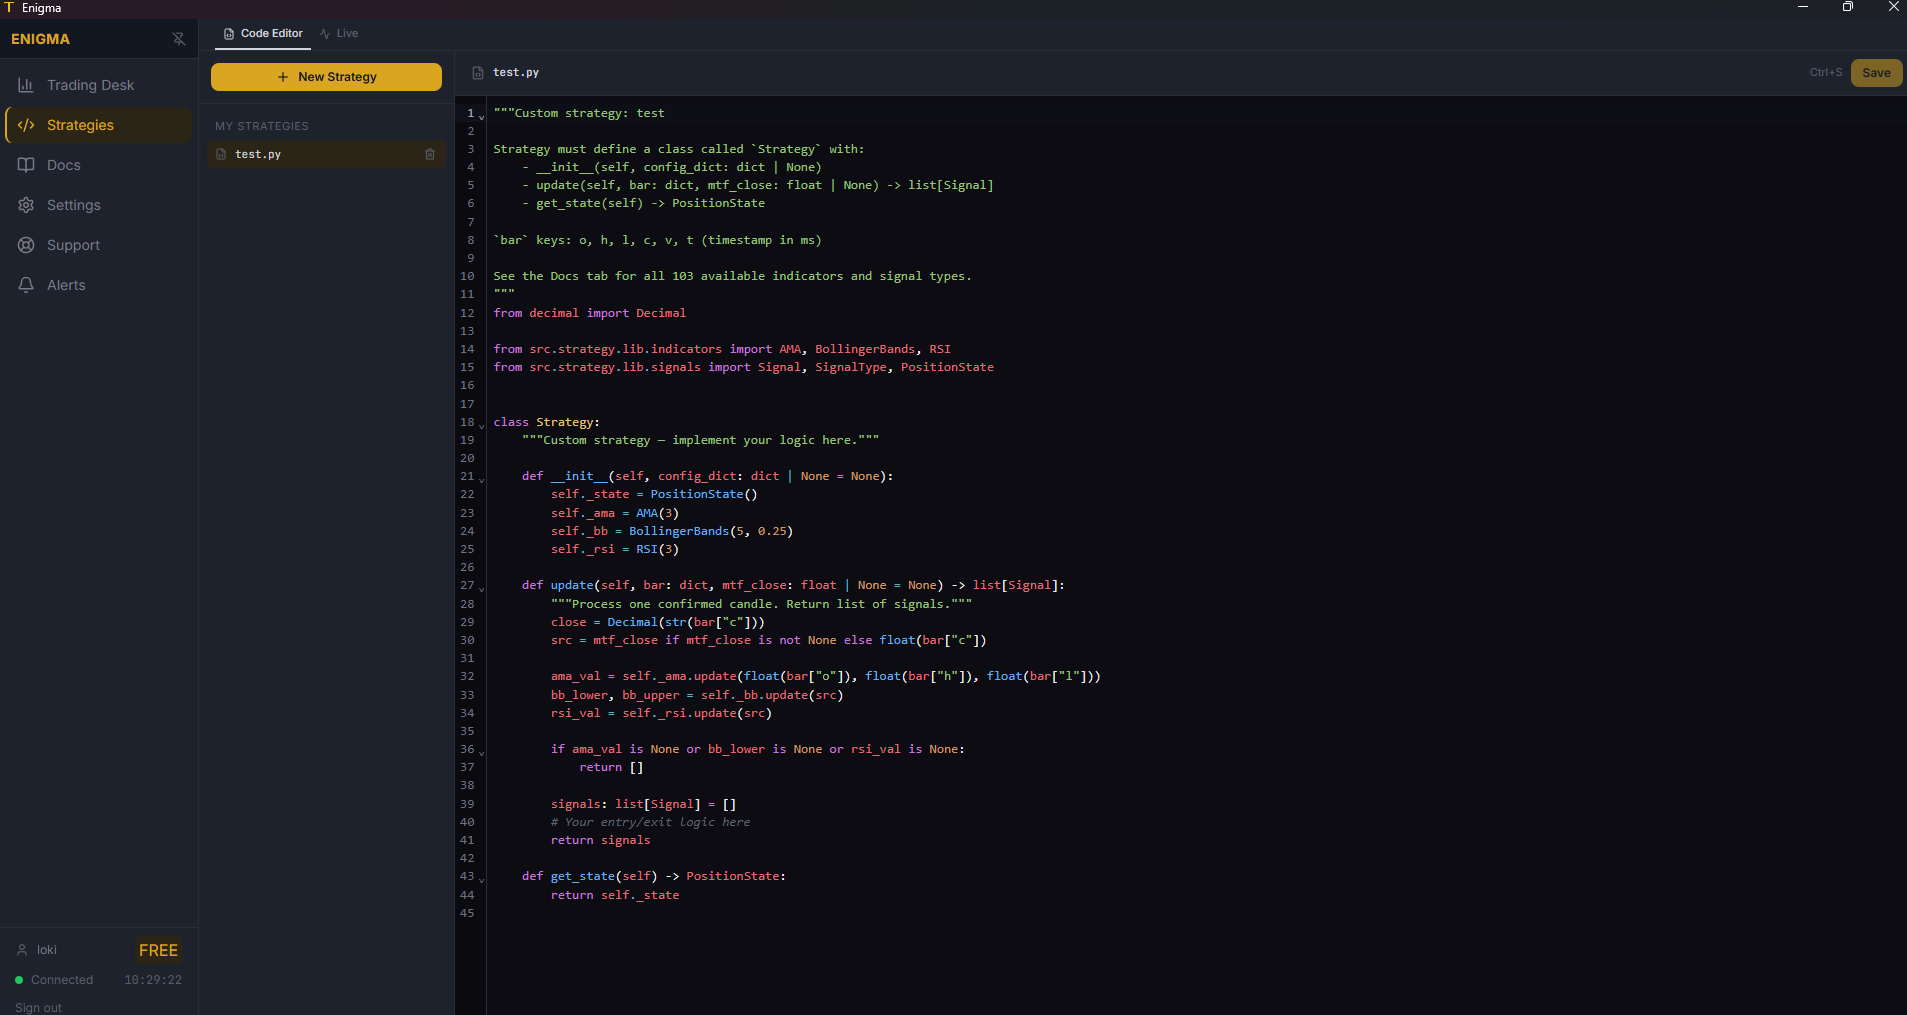Click the Sign out link
The width and height of the screenshot is (1907, 1015).
37,1007
